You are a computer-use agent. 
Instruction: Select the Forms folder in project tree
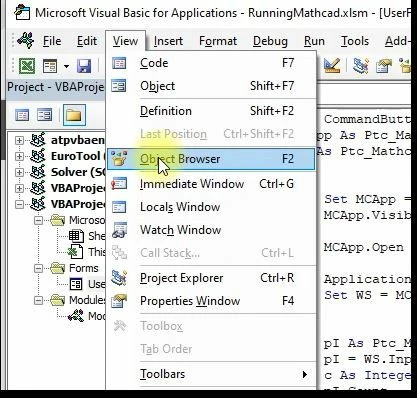tap(84, 268)
